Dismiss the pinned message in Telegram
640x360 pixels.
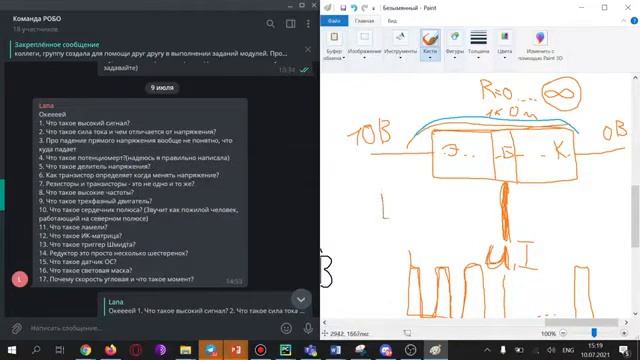click(x=308, y=49)
